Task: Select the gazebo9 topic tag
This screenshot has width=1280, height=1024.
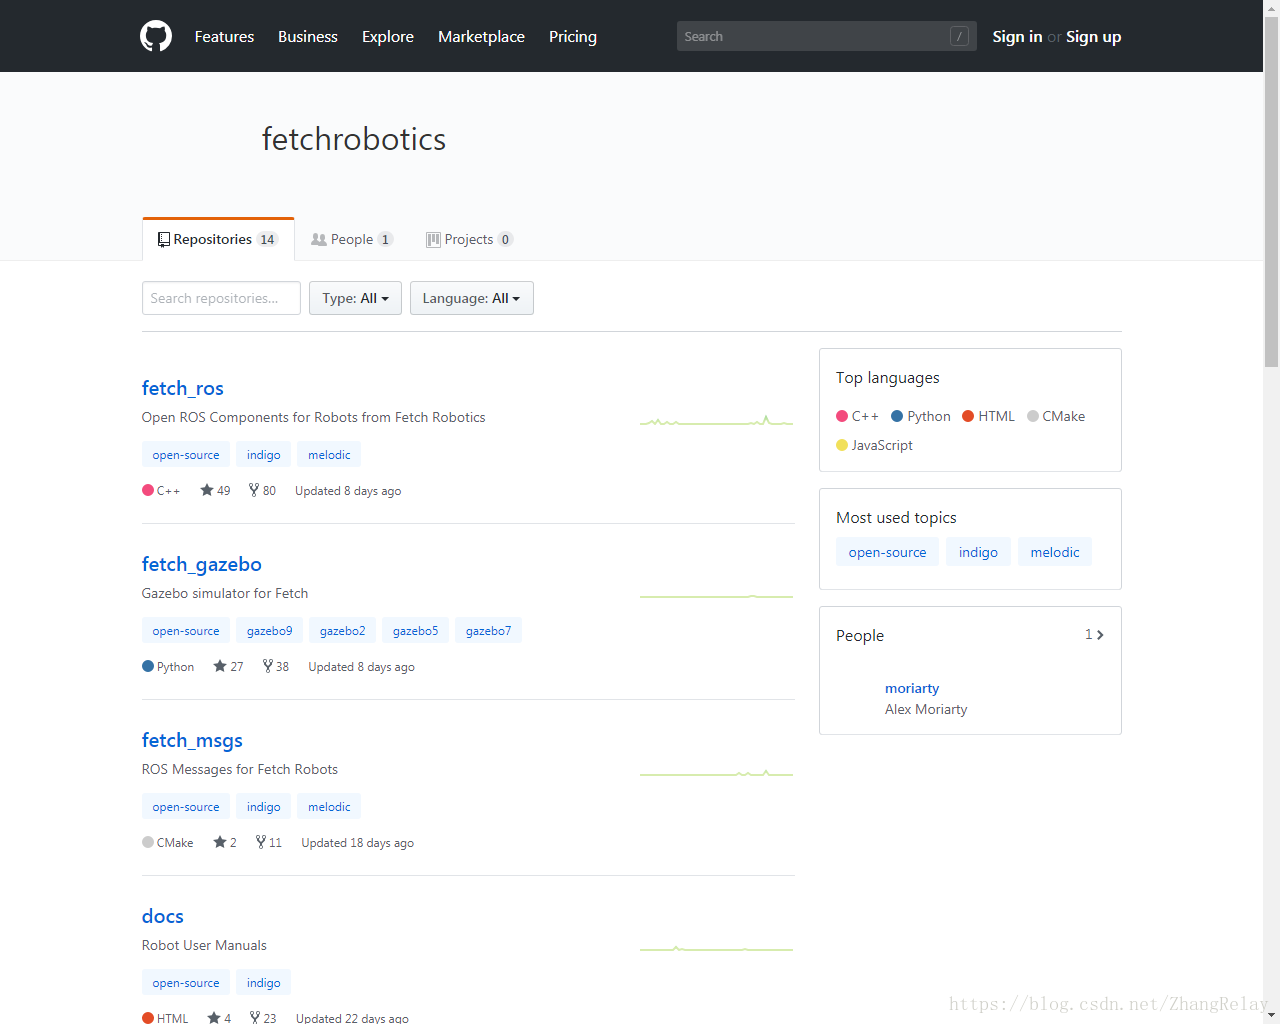Action: (270, 630)
